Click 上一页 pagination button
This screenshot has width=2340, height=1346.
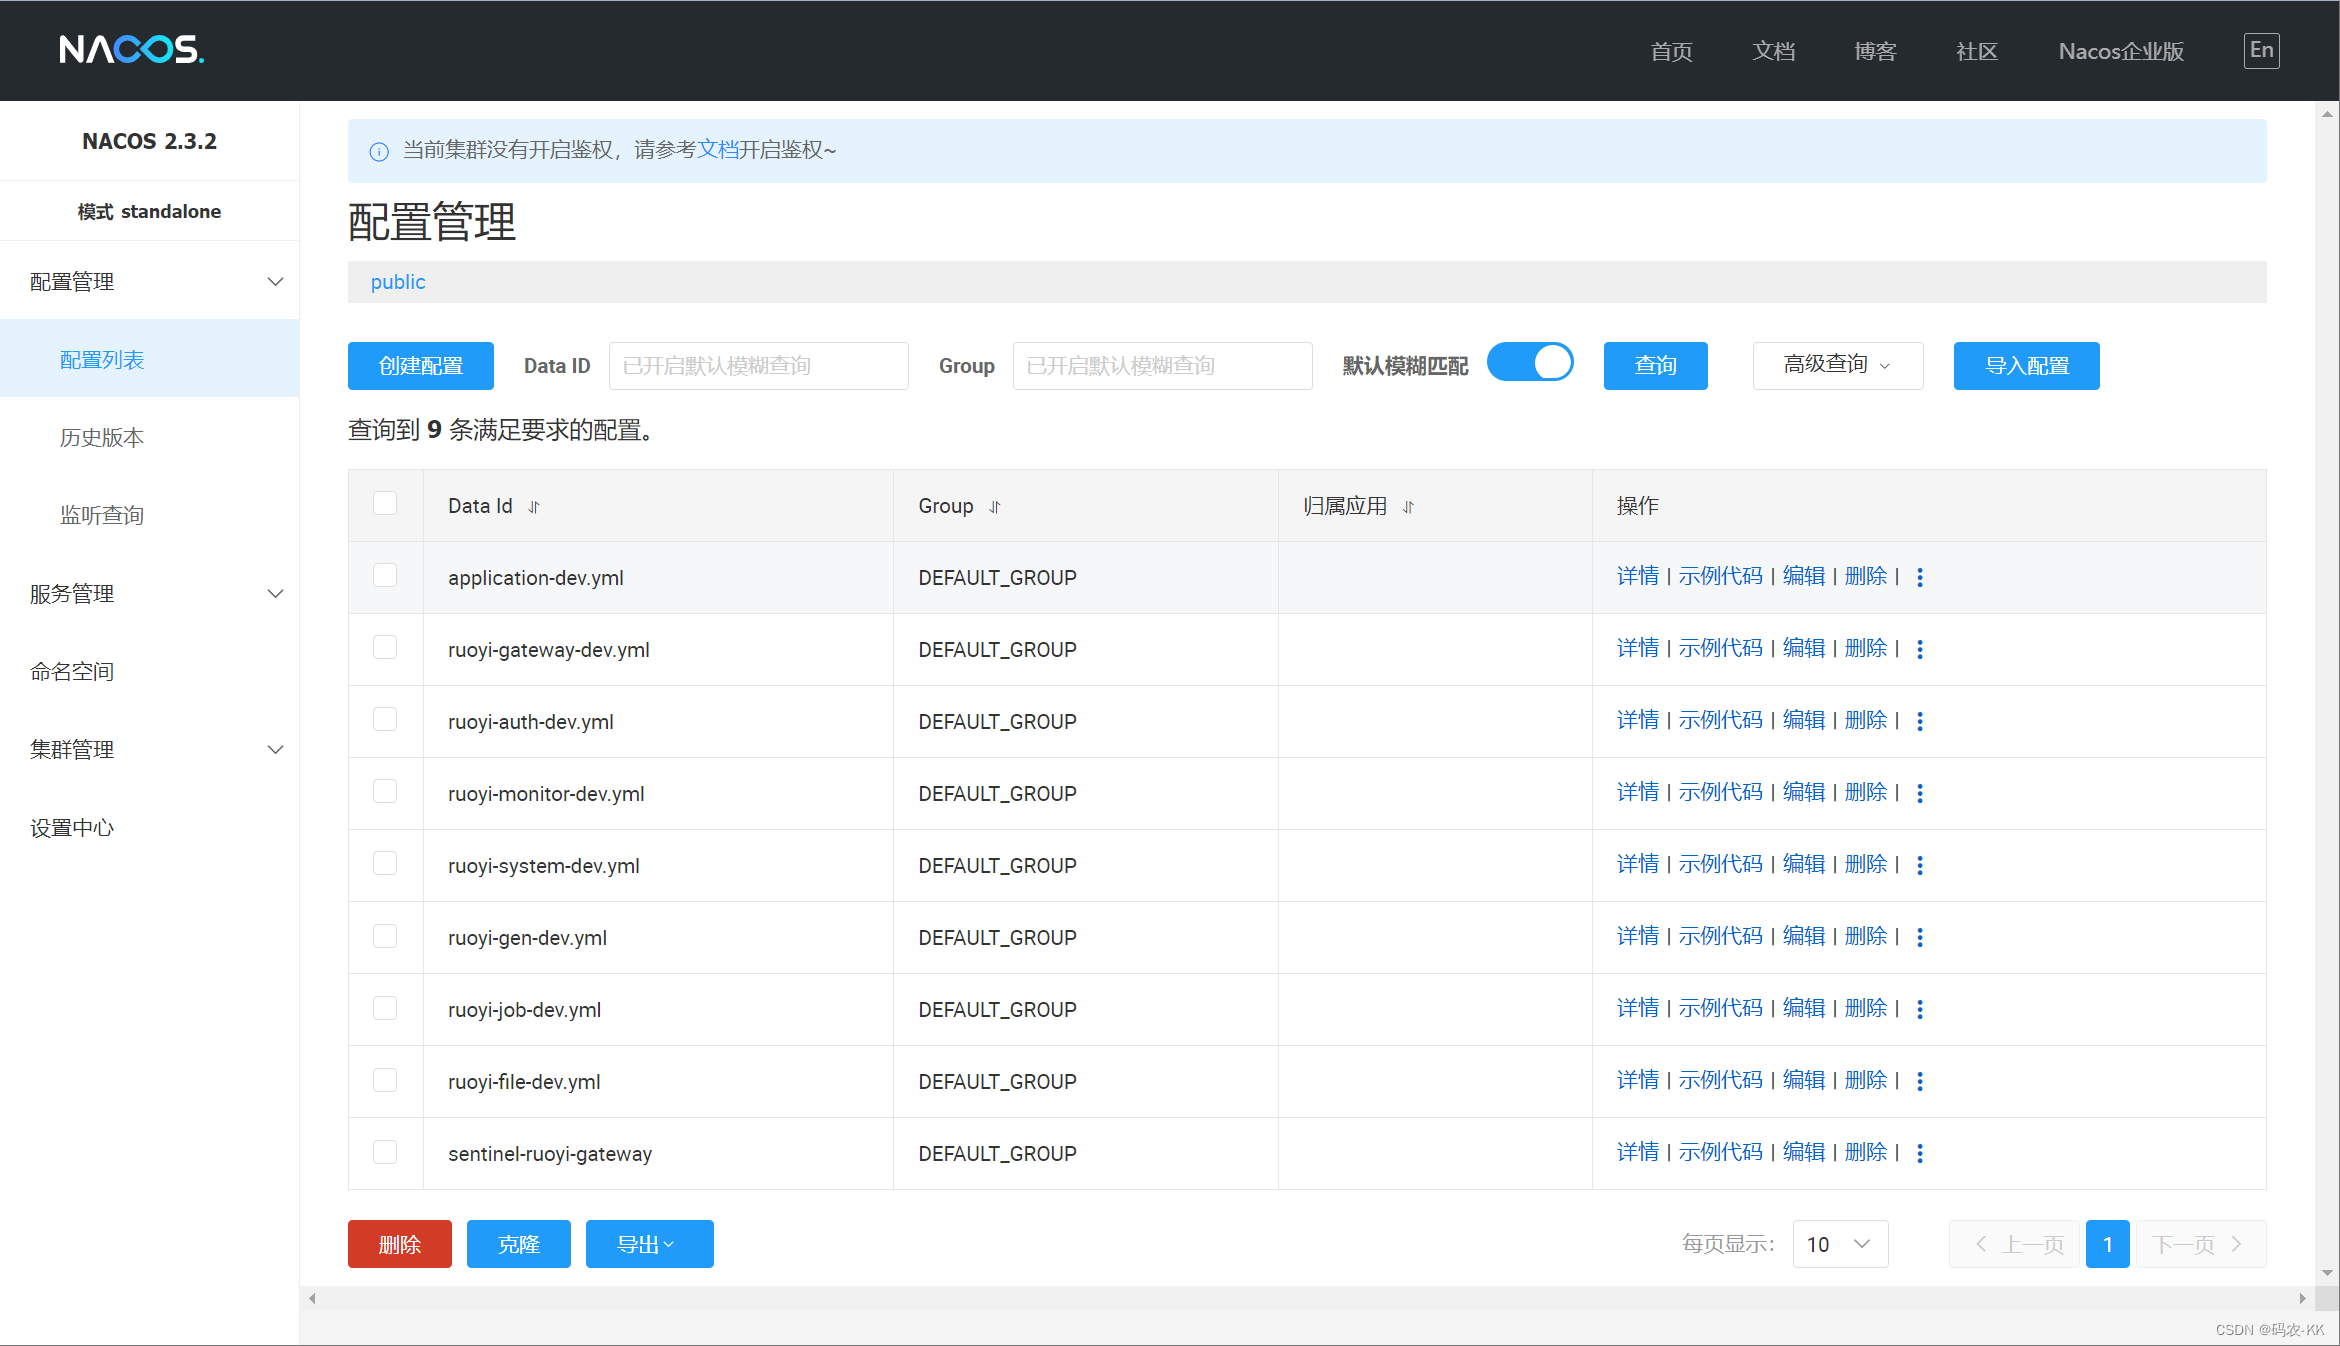click(2014, 1244)
